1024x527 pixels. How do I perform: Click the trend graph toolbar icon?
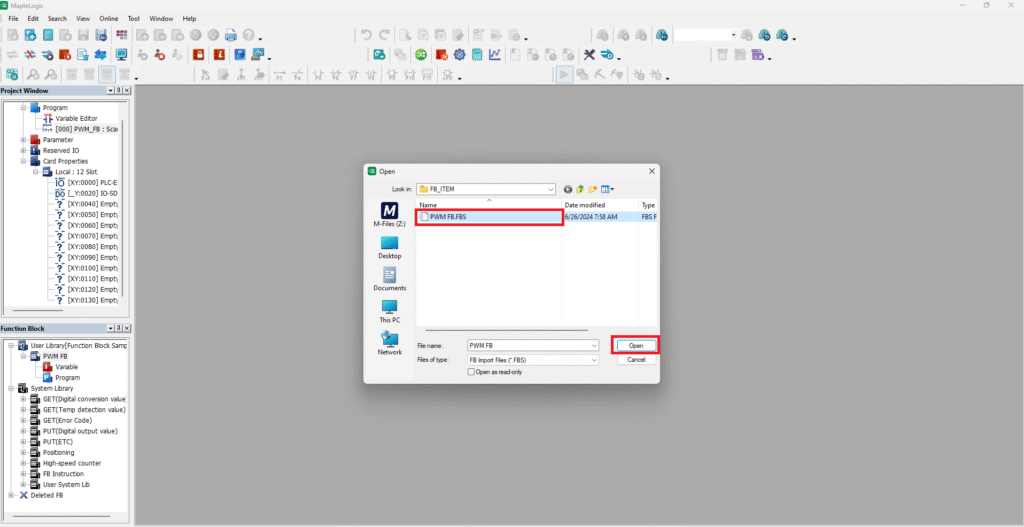494,55
